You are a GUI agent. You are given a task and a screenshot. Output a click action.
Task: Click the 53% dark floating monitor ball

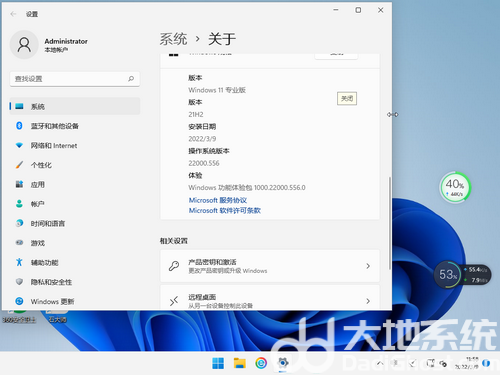coord(448,275)
